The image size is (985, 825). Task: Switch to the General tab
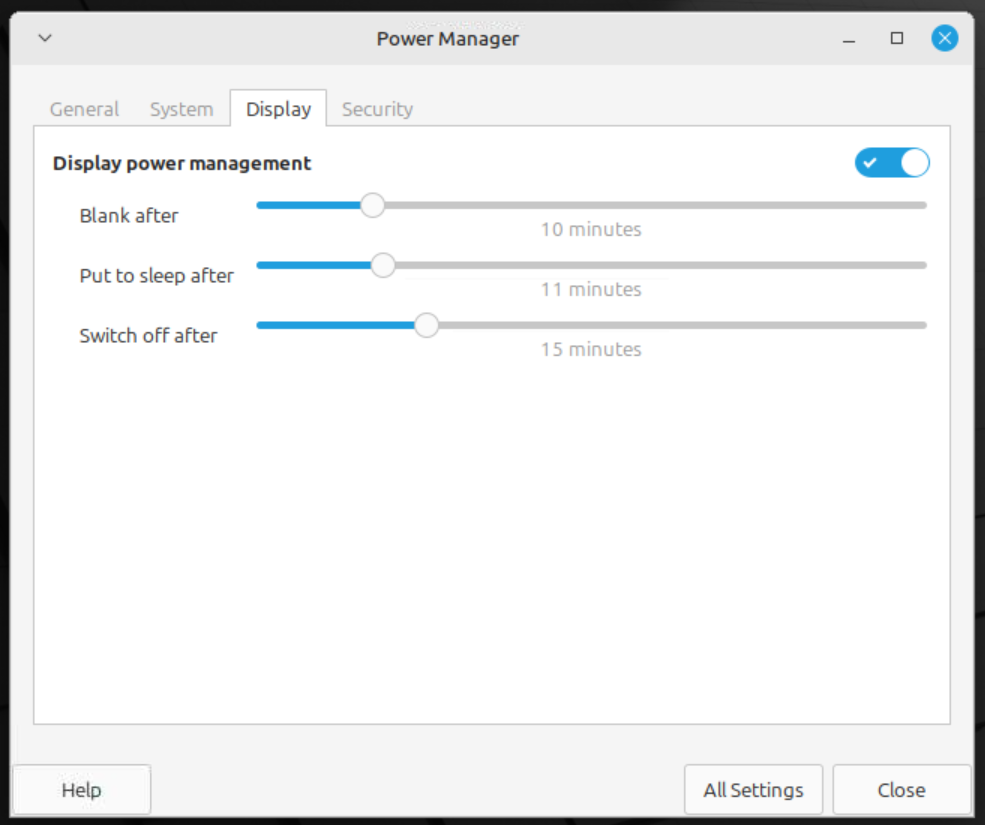(84, 109)
